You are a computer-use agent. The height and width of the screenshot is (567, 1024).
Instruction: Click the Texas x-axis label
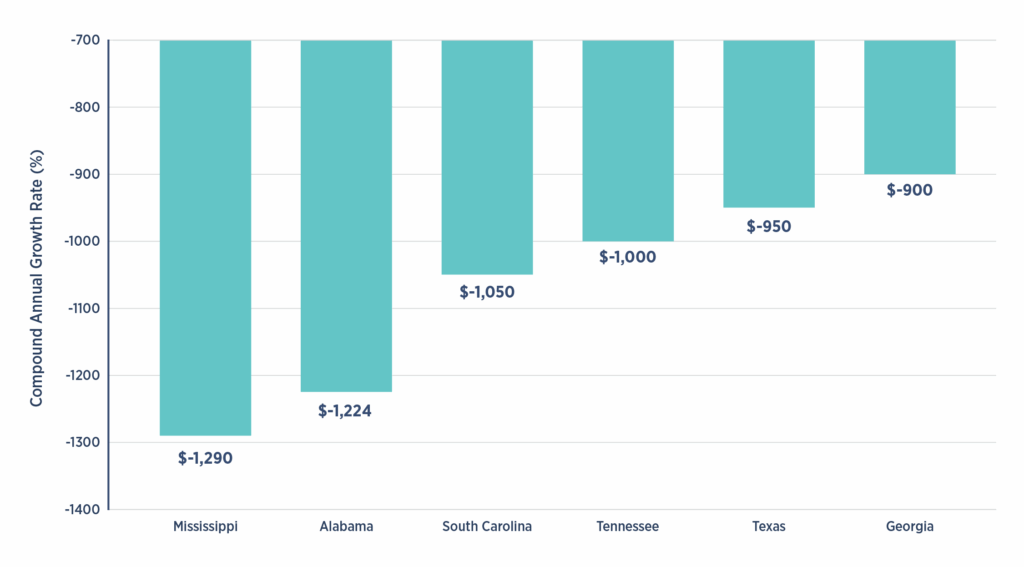[769, 526]
